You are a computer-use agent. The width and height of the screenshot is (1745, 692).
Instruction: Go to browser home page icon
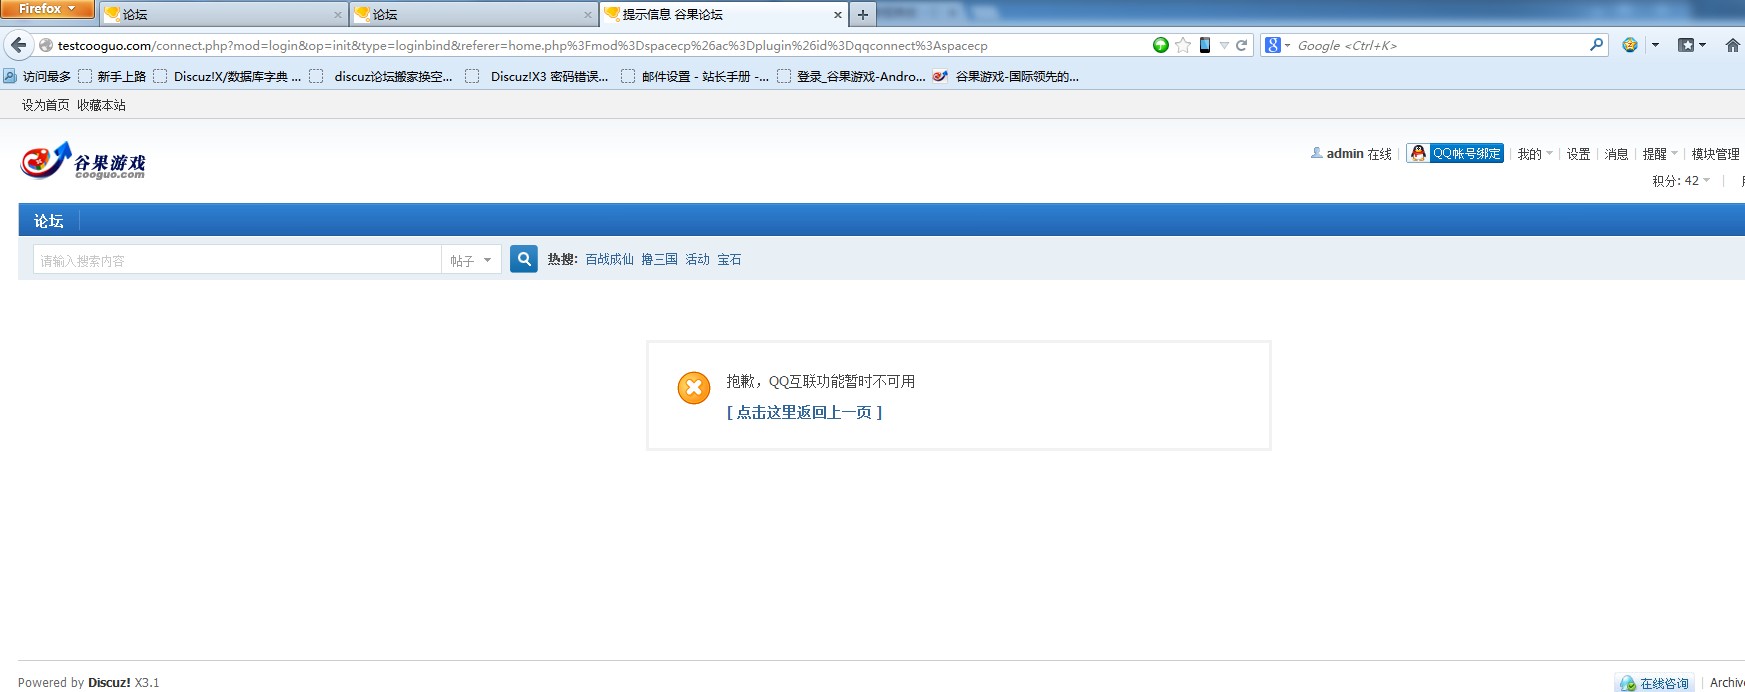point(1733,45)
